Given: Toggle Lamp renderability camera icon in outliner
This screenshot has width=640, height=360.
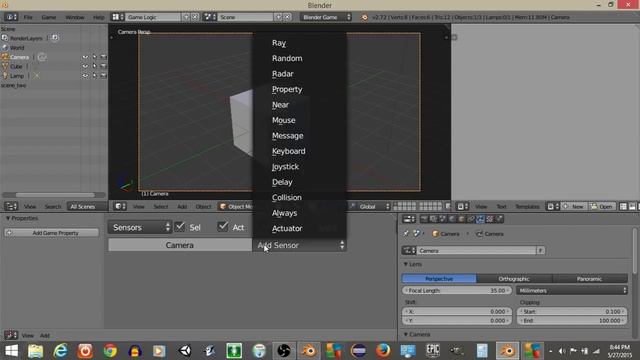Looking at the screenshot, I should pos(103,76).
